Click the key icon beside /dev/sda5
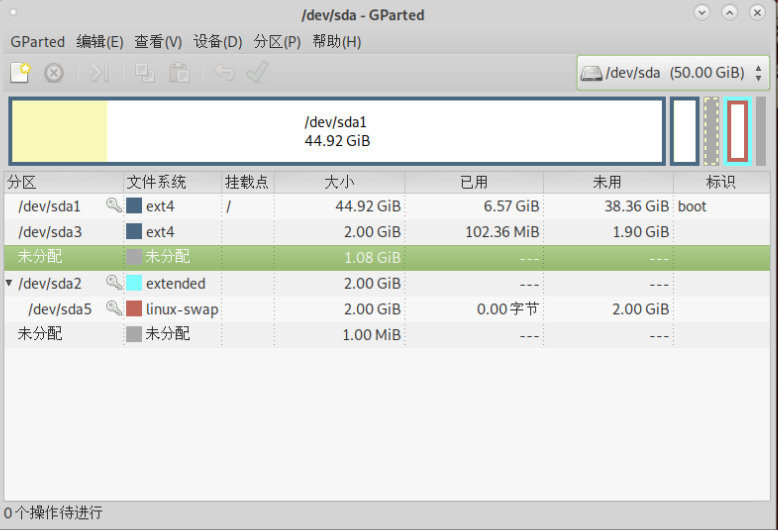The width and height of the screenshot is (778, 530). pos(114,308)
